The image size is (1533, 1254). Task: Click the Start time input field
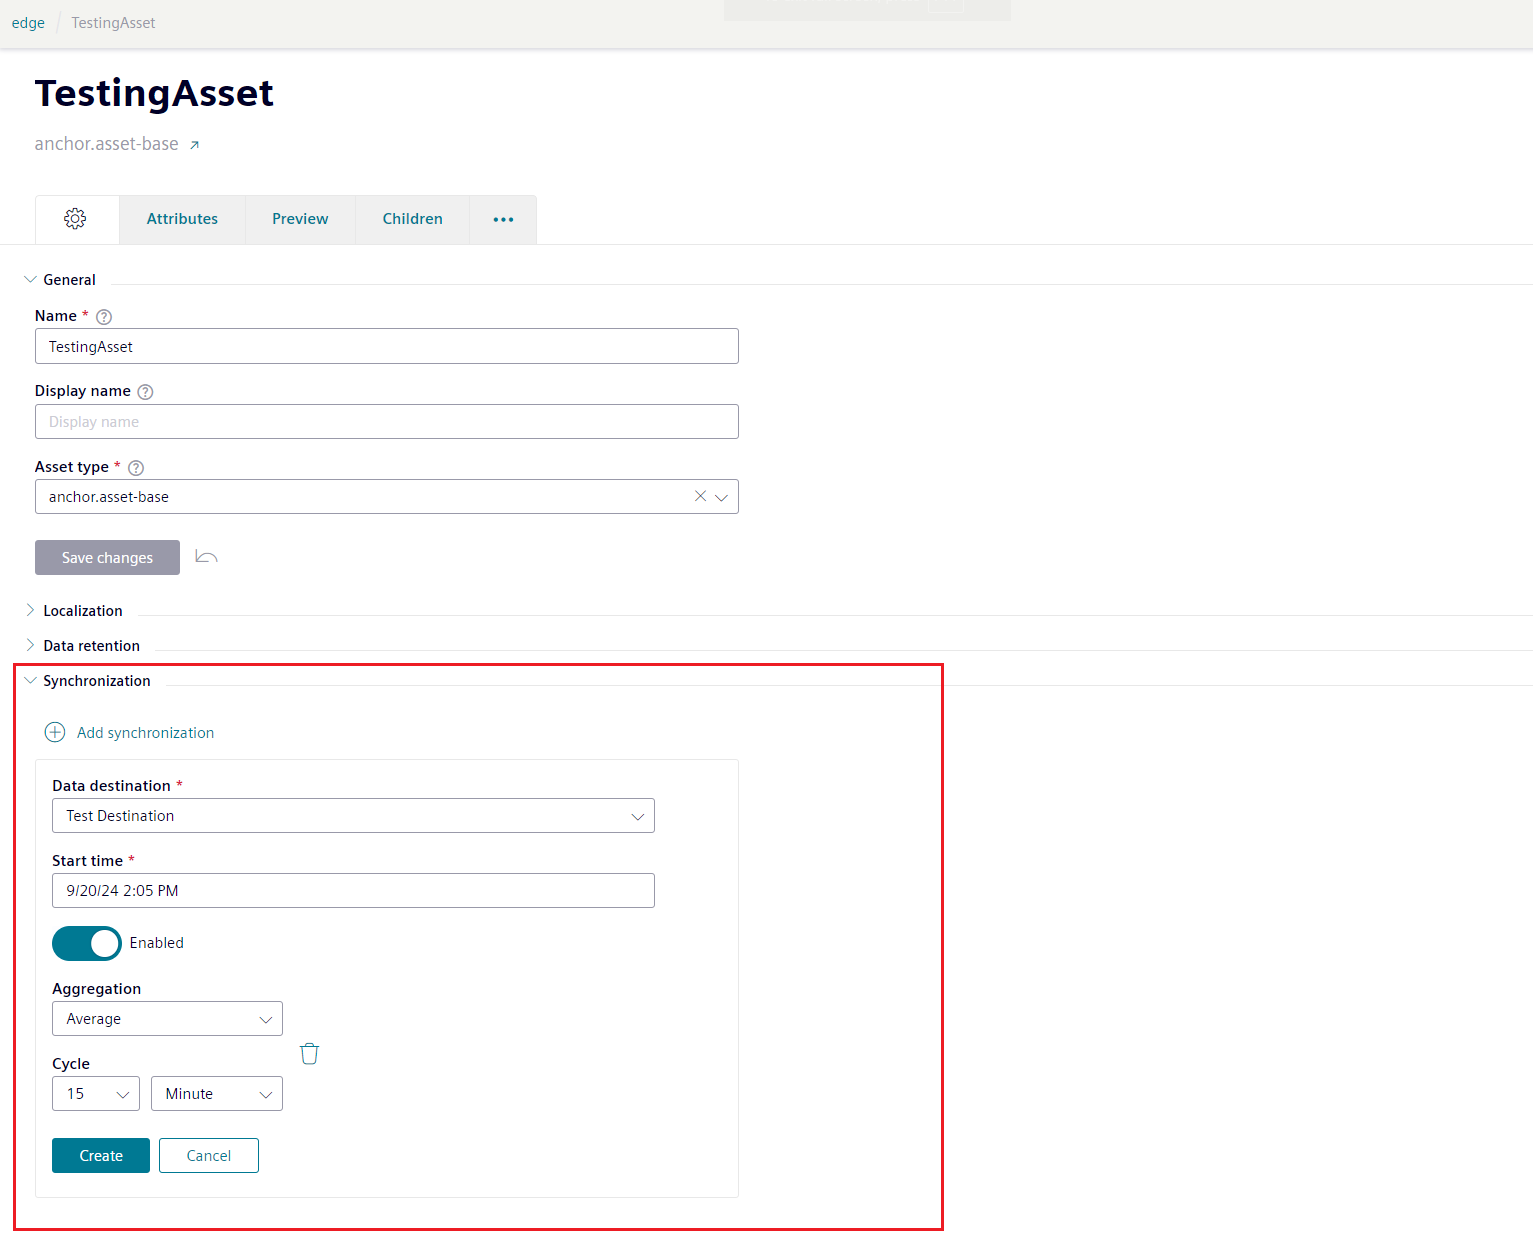353,891
